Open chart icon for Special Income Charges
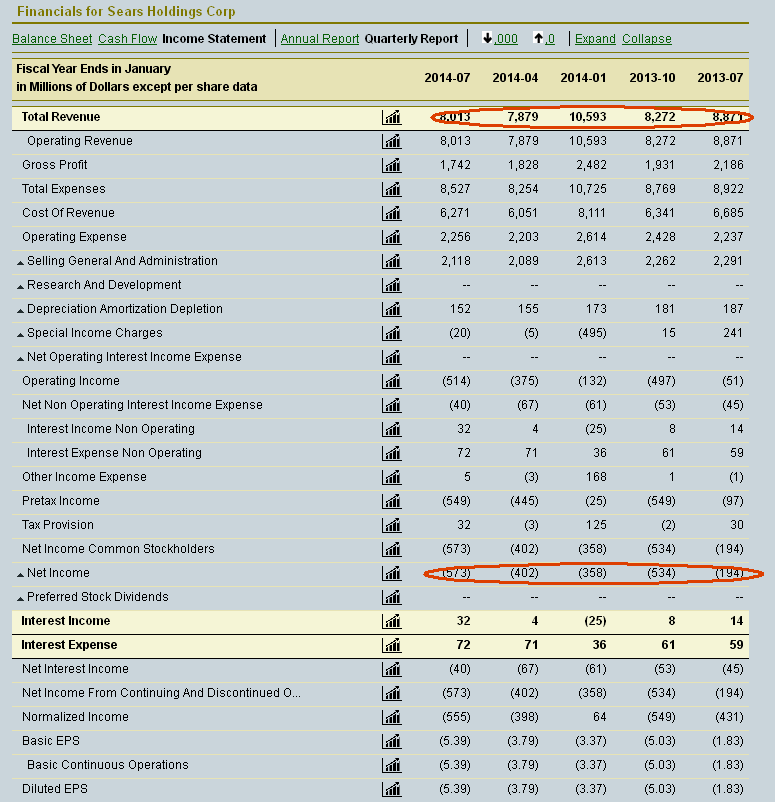Viewport: 775px width, 802px height. point(392,333)
